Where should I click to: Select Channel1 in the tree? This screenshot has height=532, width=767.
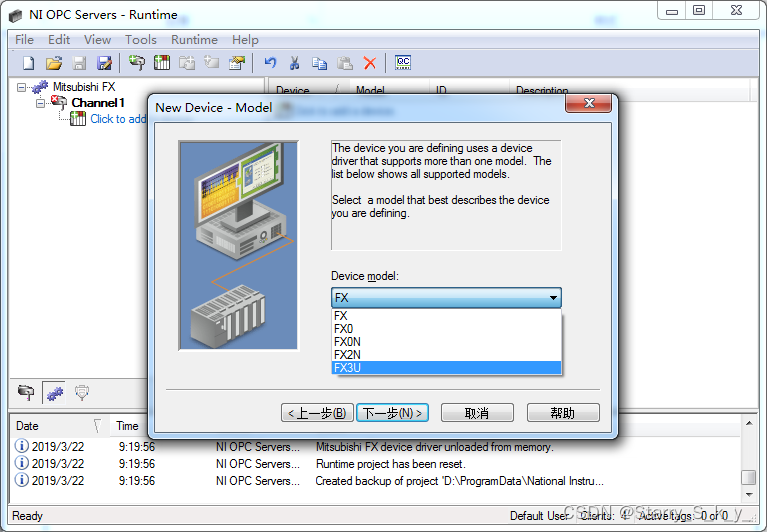98,103
